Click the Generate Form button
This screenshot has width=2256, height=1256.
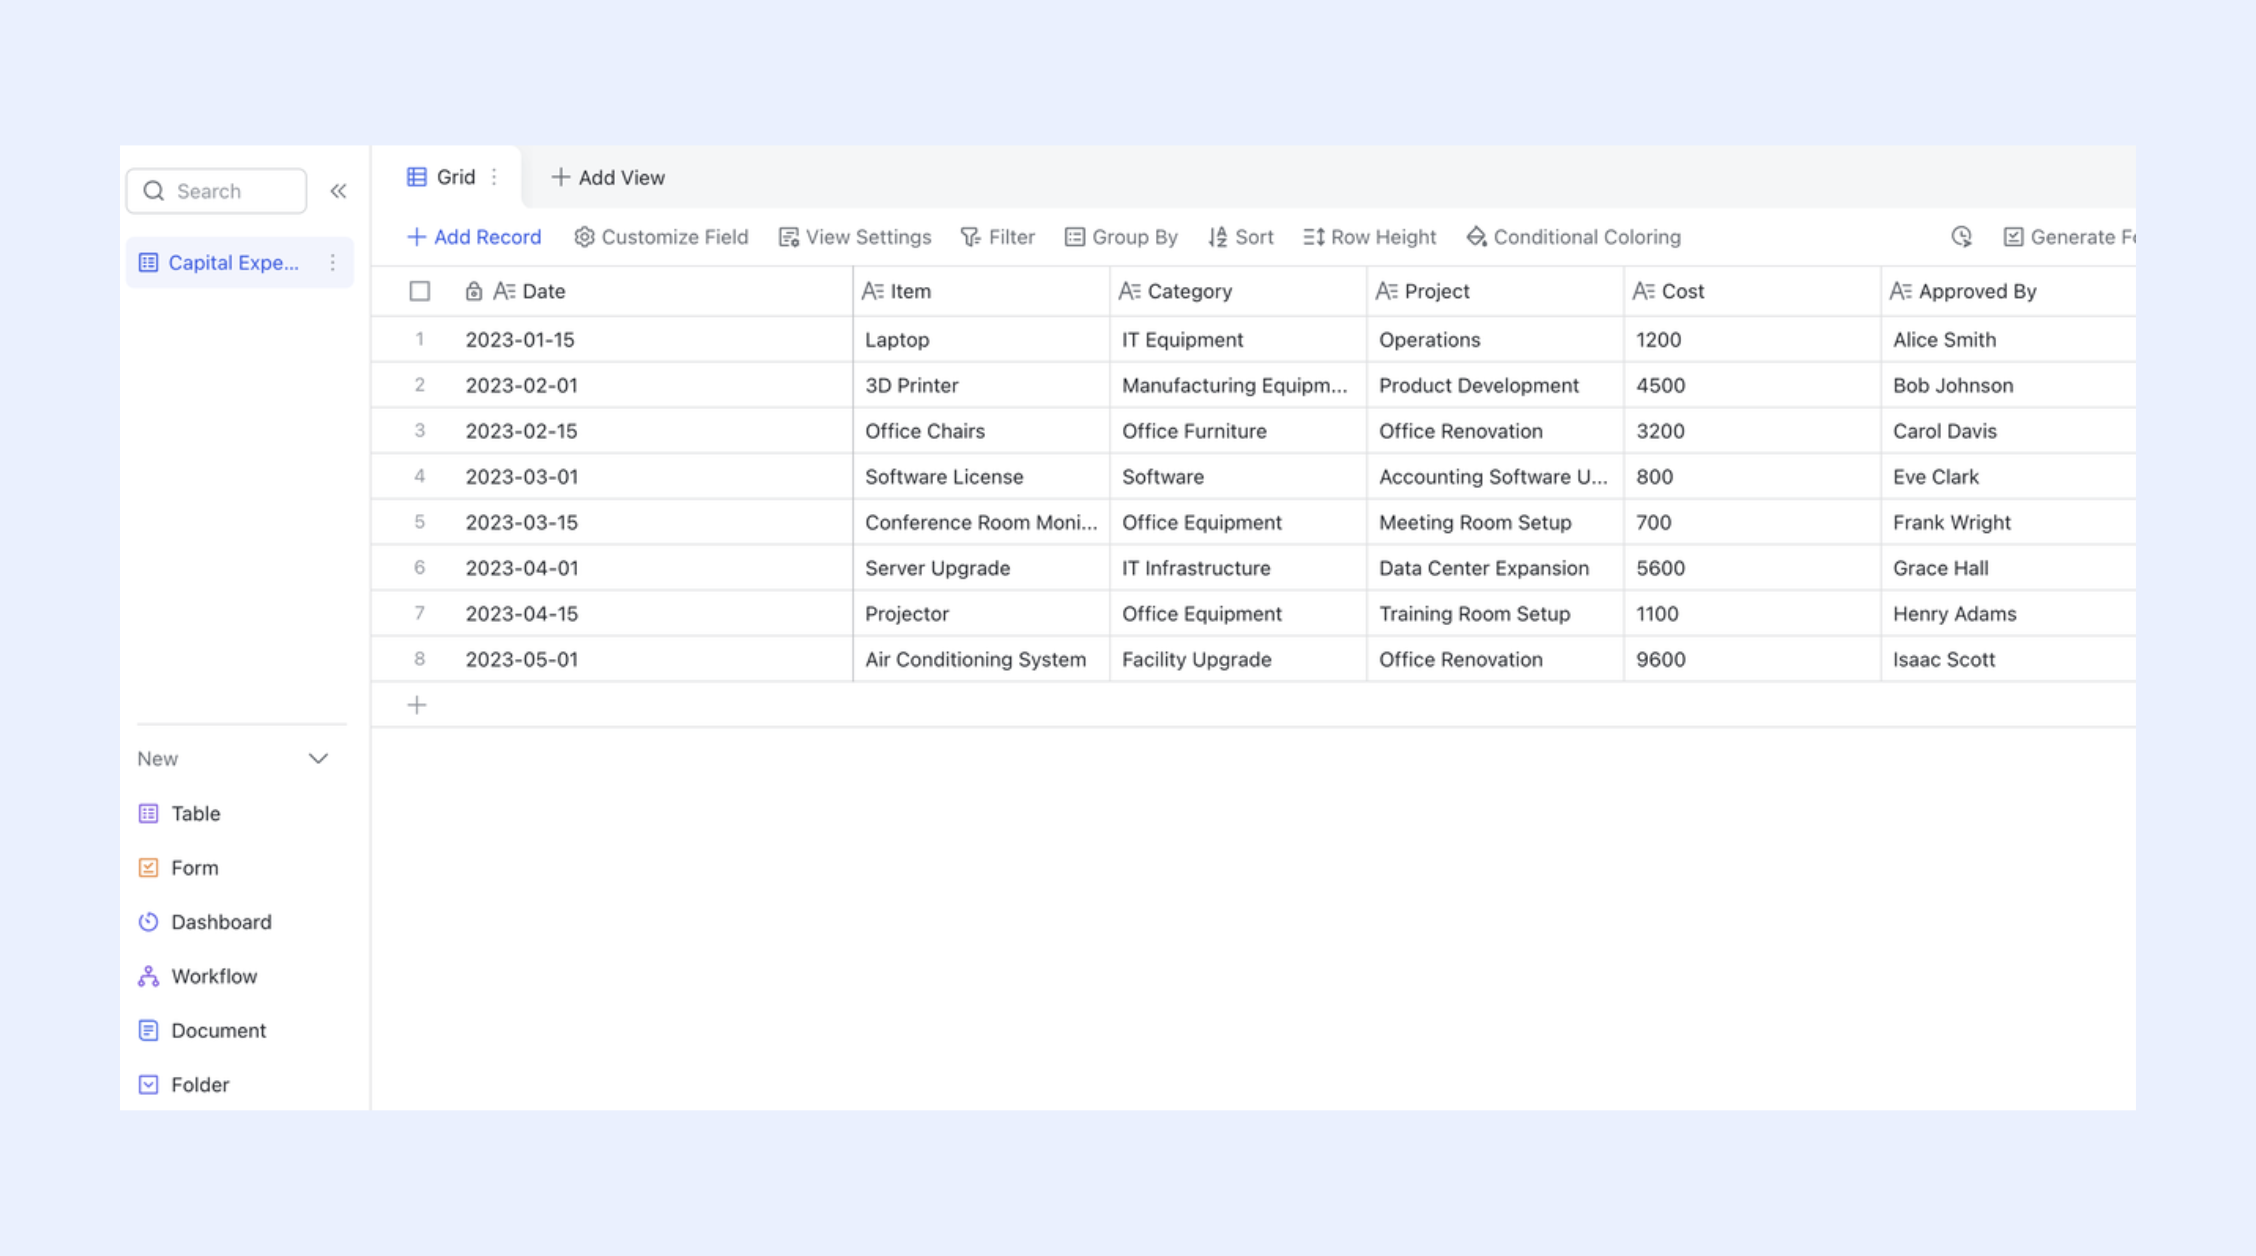tap(2069, 237)
